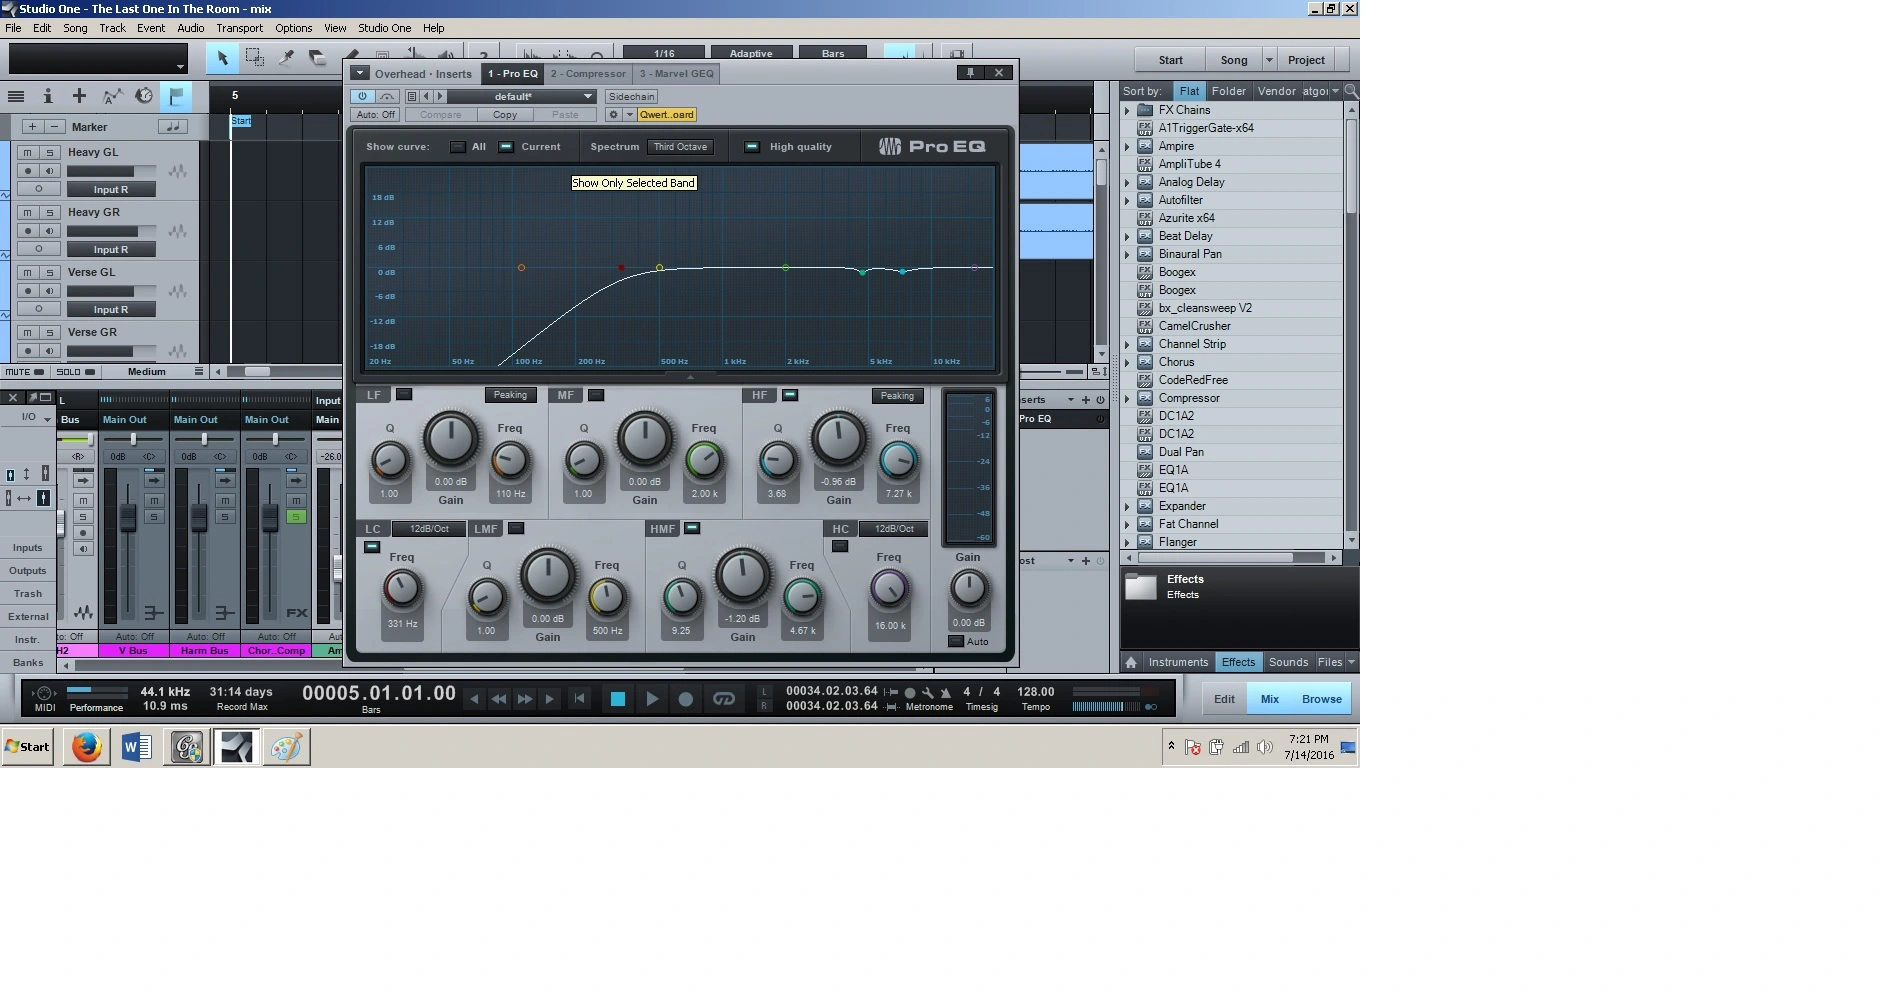The width and height of the screenshot is (1884, 998).
Task: Bypass Pro EQ with power button
Action: click(362, 97)
